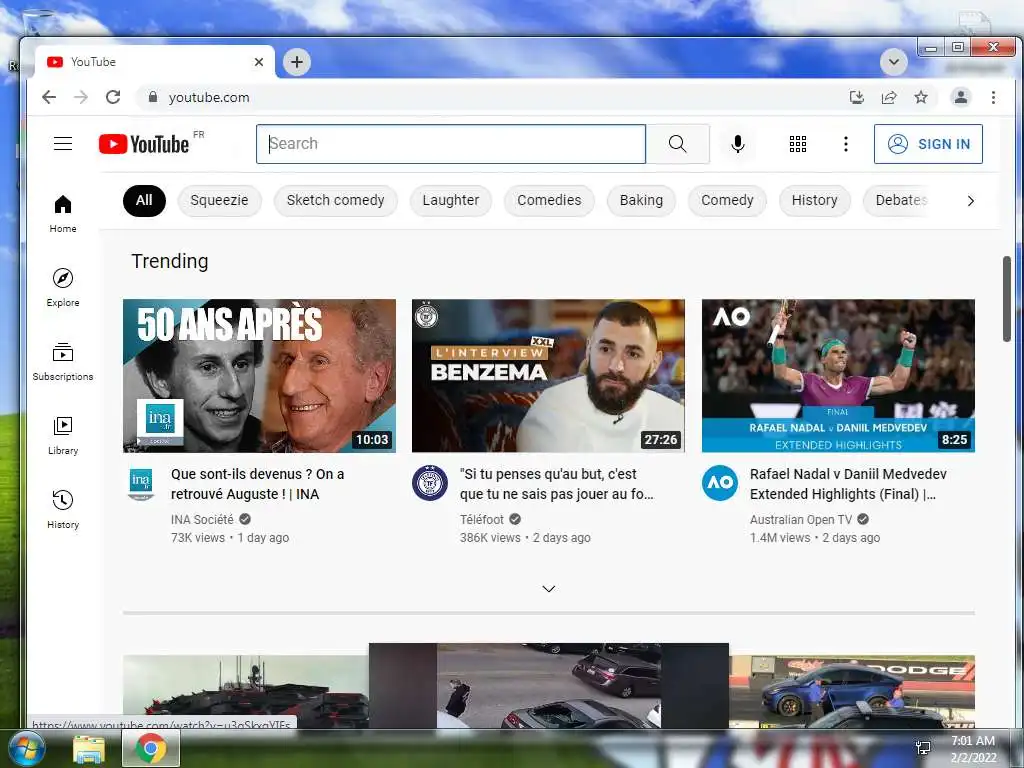
Task: Open Explore in the sidebar
Action: [63, 288]
